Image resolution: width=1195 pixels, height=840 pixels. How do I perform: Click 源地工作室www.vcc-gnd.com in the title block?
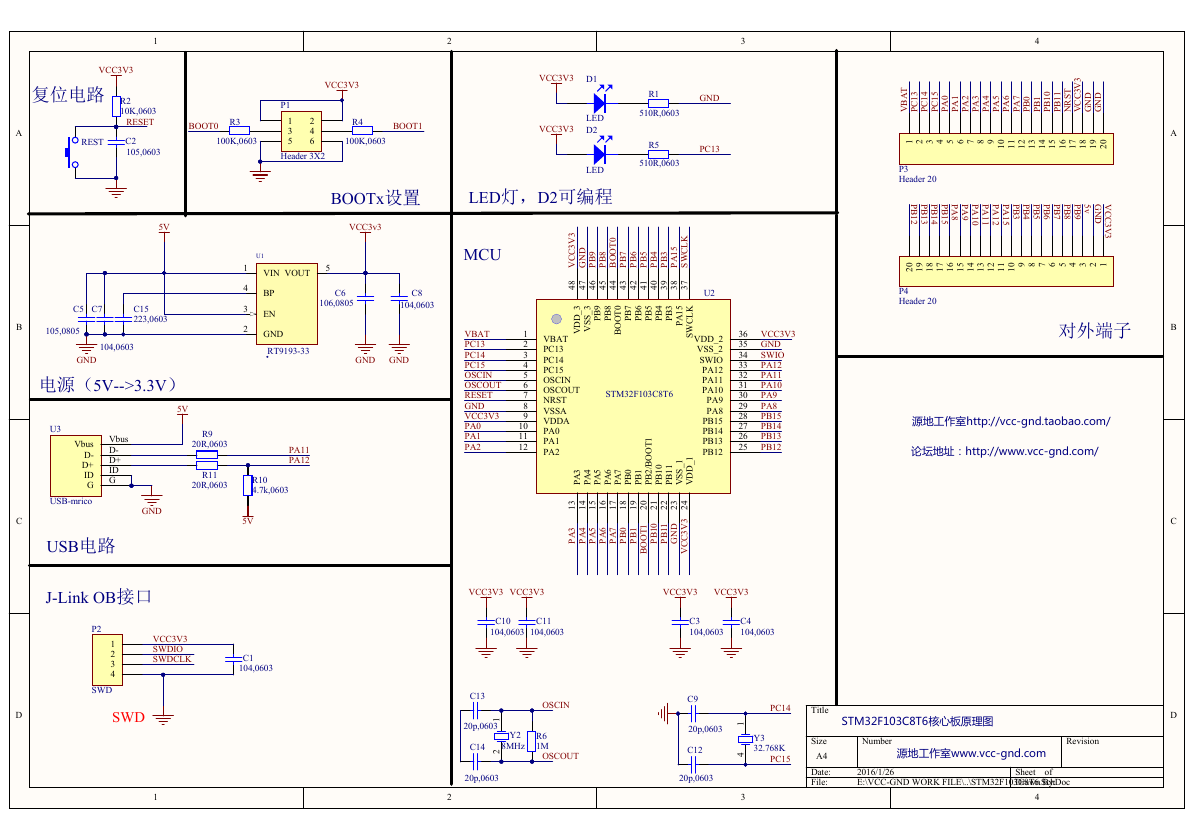(x=971, y=753)
